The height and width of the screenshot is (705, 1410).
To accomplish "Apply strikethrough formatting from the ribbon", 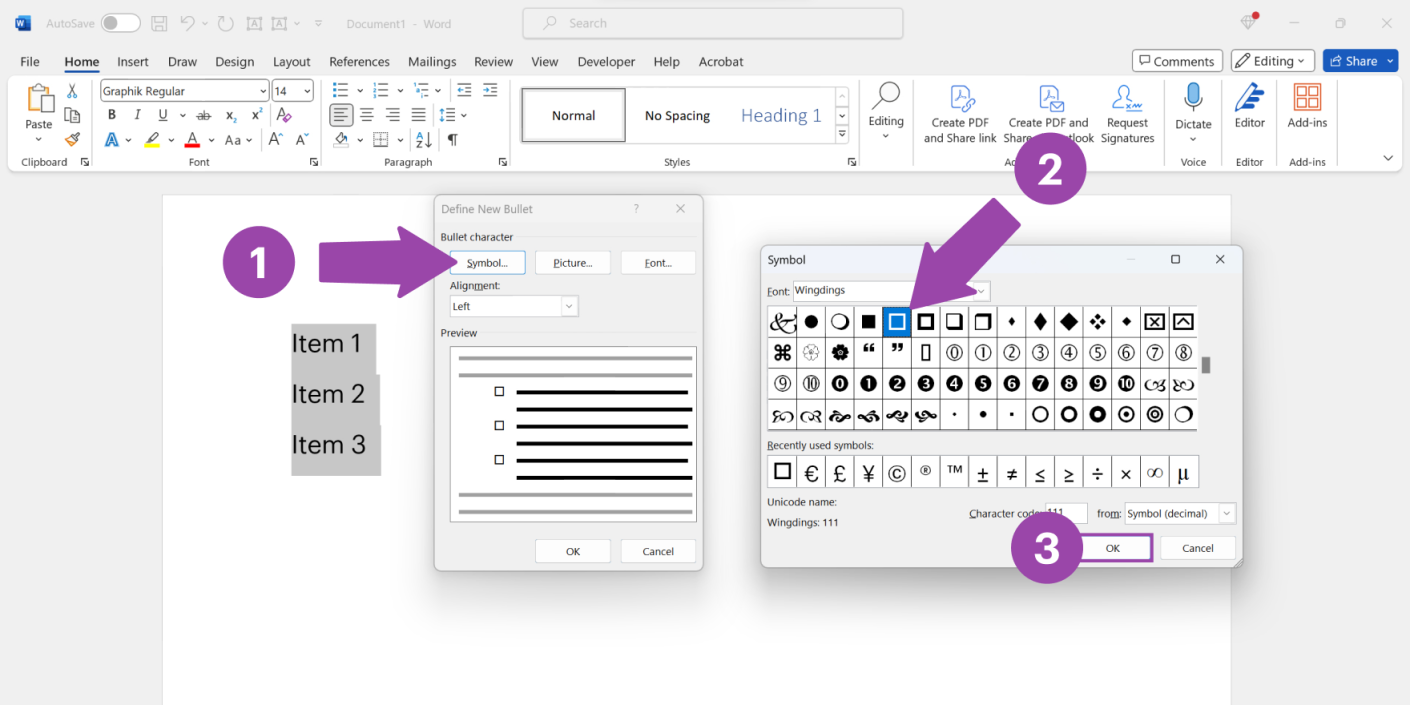I will point(204,115).
